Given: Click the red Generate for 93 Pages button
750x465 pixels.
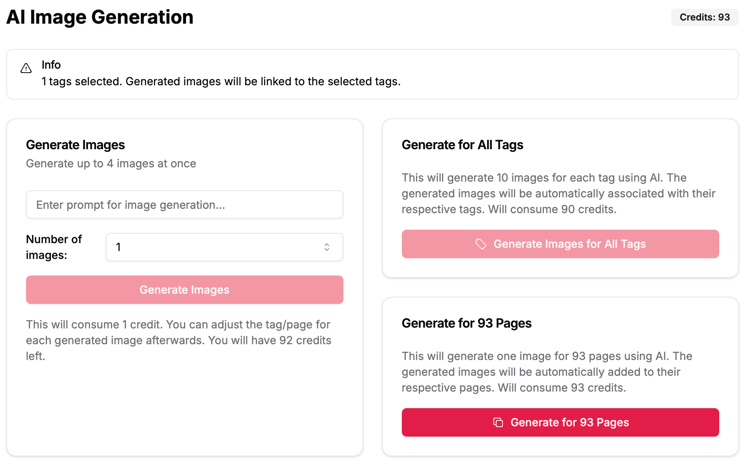Looking at the screenshot, I should [560, 422].
